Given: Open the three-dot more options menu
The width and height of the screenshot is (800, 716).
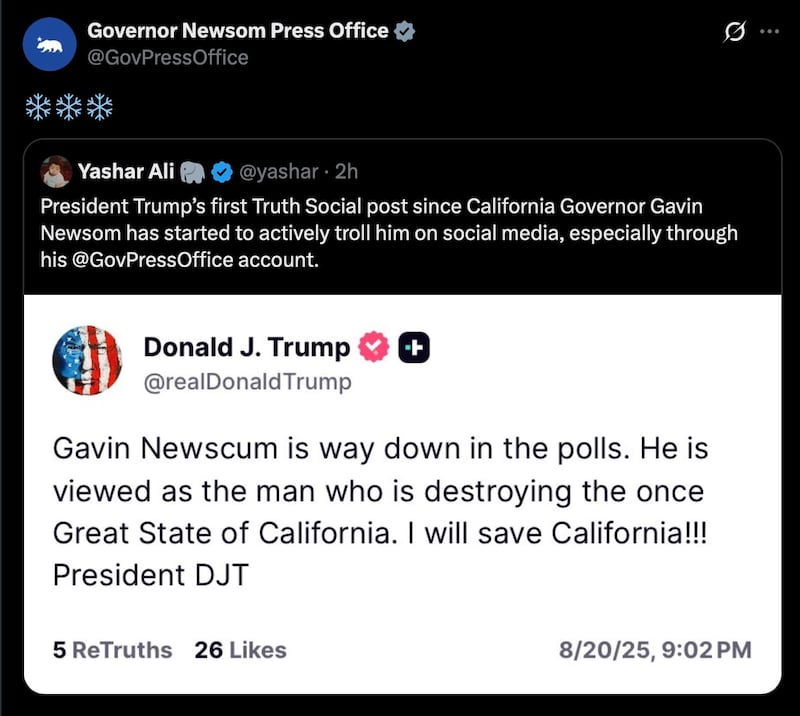Looking at the screenshot, I should (x=768, y=31).
